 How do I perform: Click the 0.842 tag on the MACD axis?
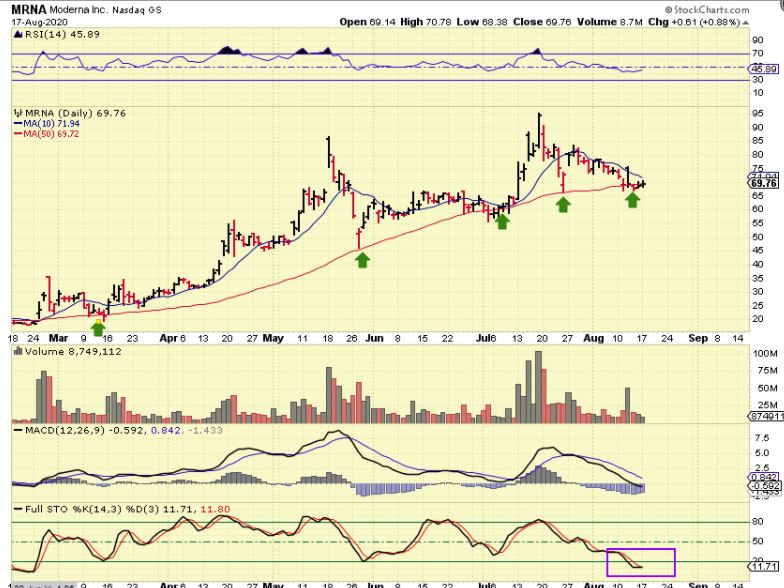764,478
